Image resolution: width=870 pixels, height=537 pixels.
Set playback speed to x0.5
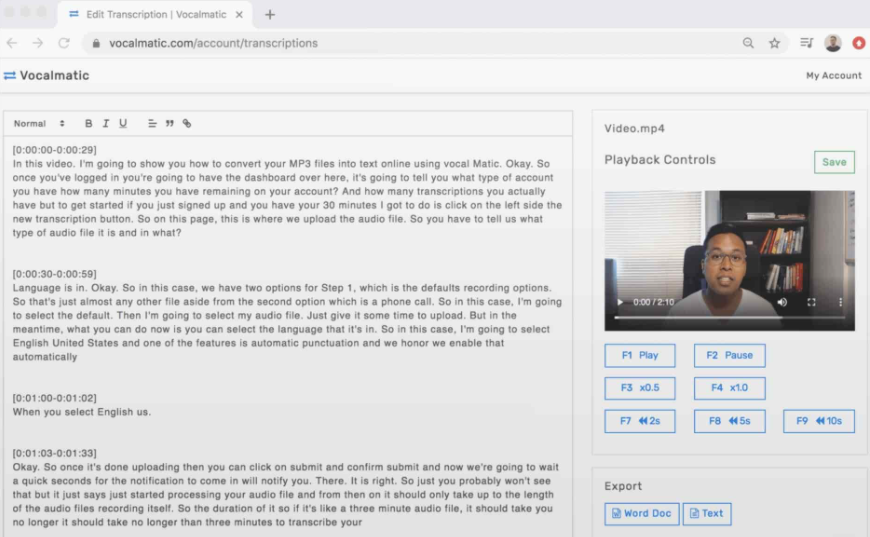(x=640, y=388)
